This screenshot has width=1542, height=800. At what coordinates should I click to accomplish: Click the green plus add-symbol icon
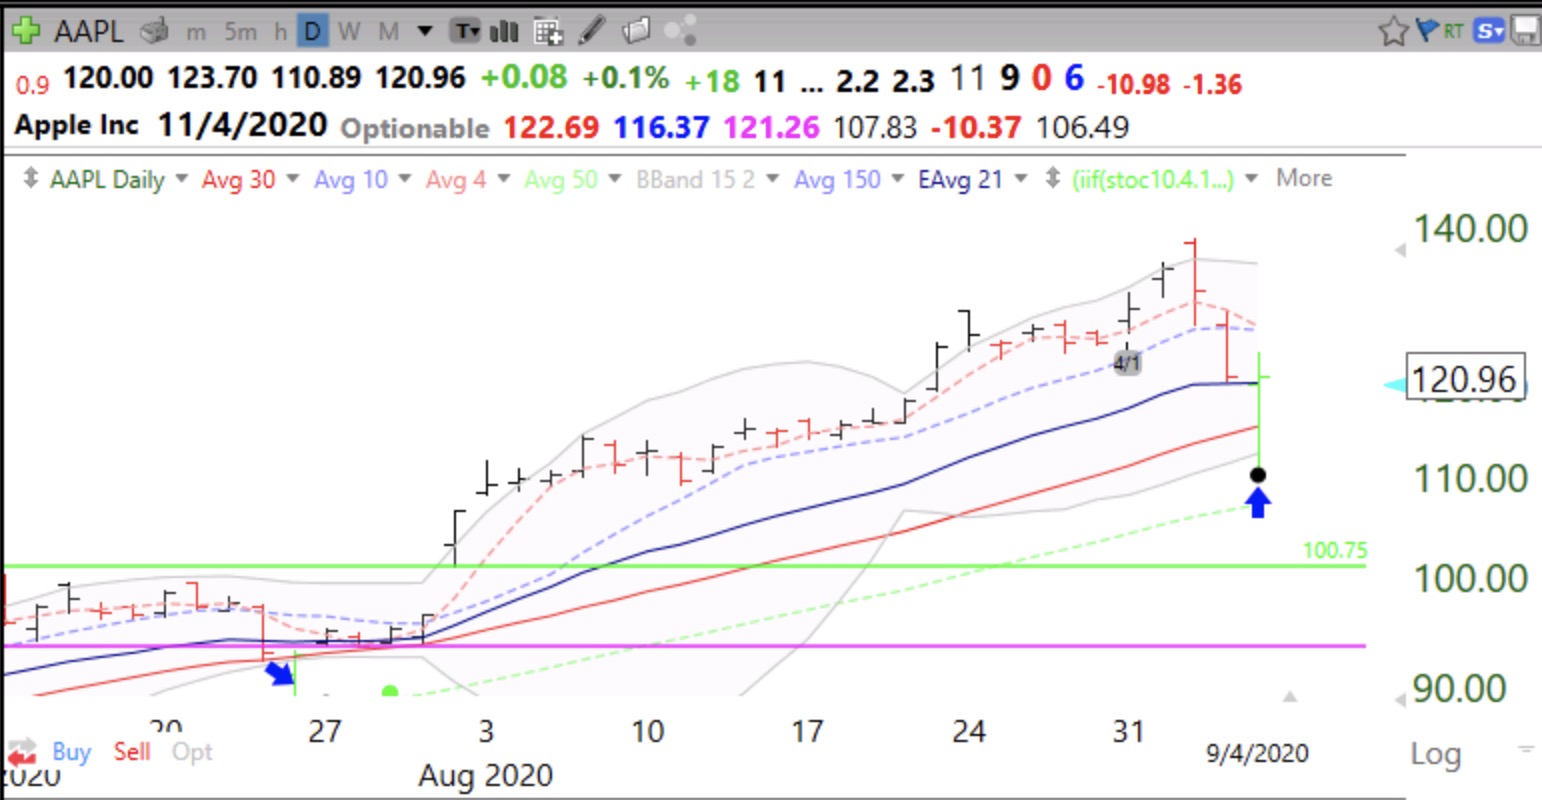[25, 31]
